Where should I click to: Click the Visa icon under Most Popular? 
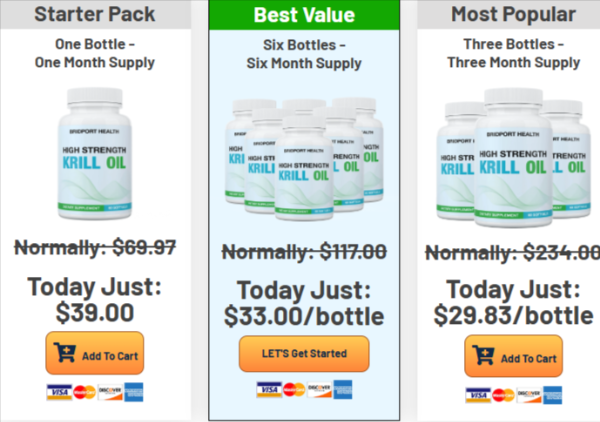coord(476,392)
